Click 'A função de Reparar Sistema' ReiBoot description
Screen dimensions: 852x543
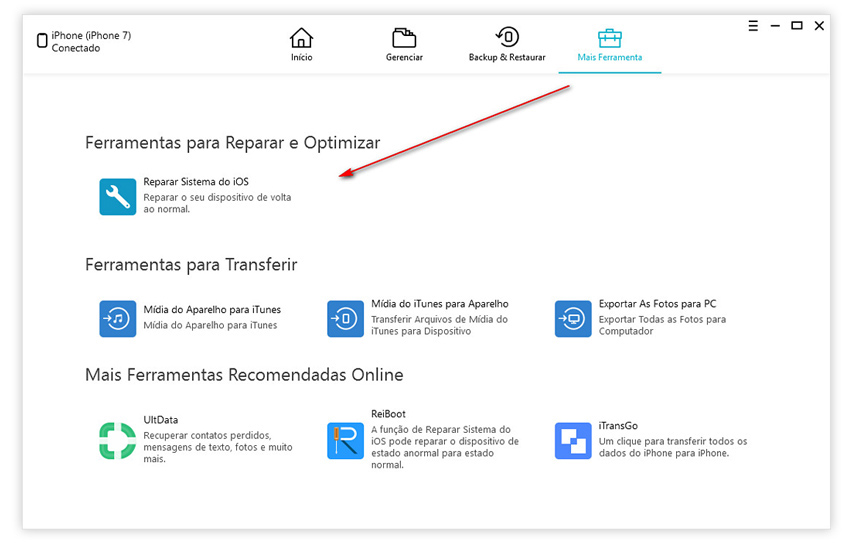(444, 447)
